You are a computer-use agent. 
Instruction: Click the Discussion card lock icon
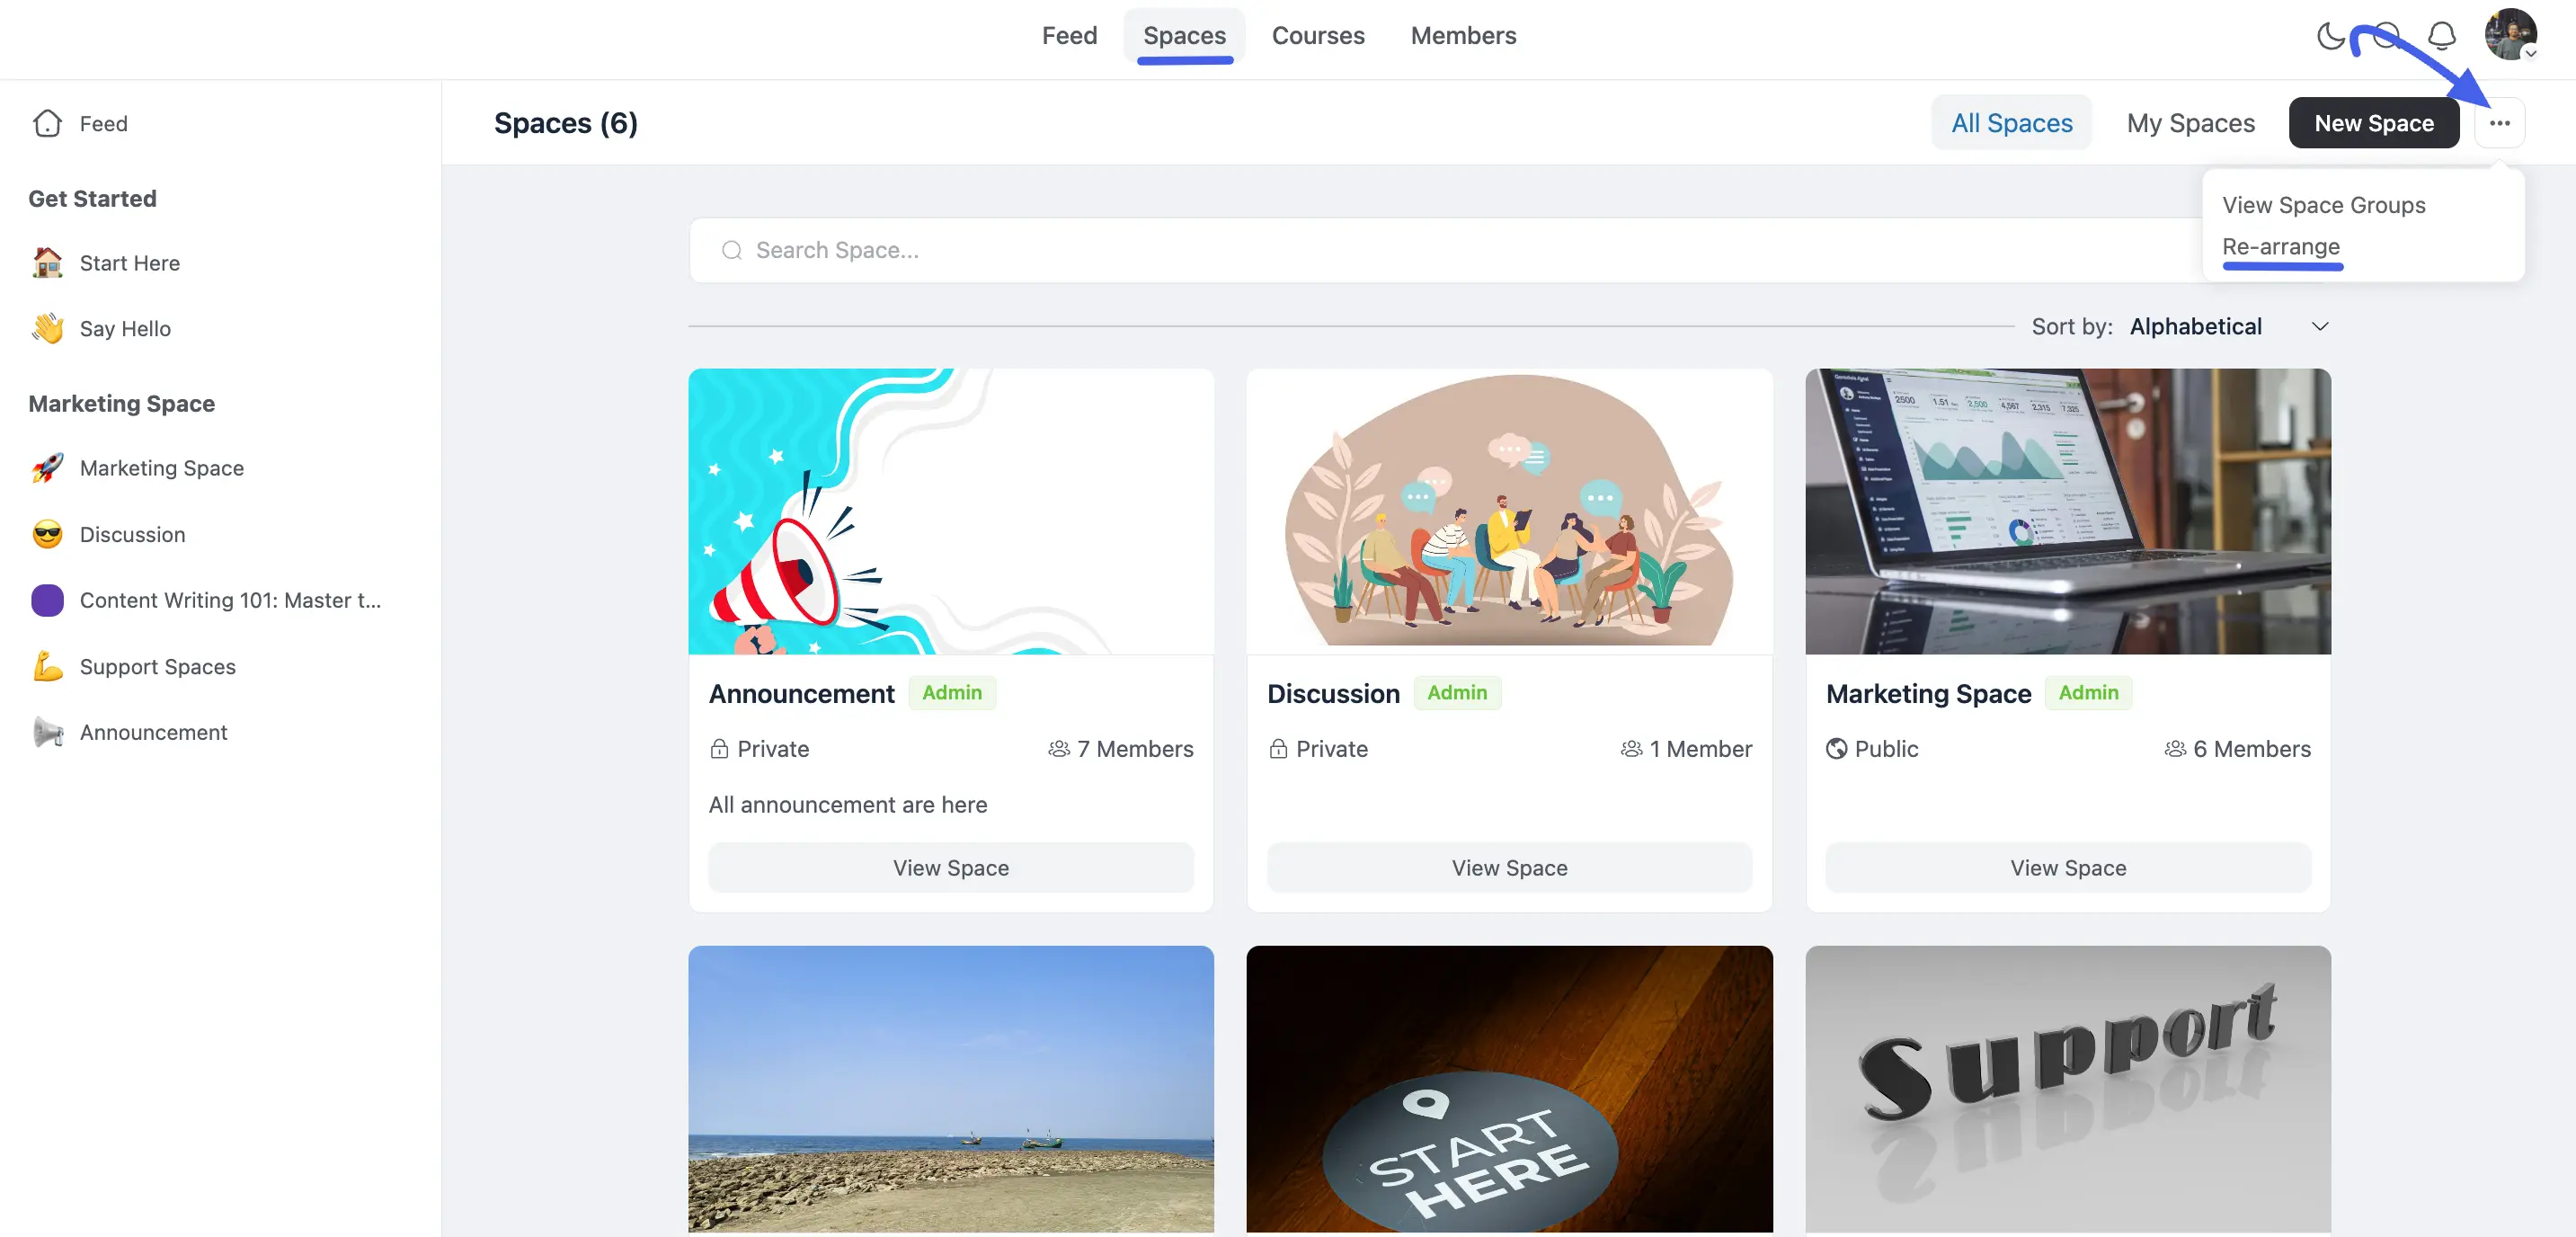[x=1277, y=749]
